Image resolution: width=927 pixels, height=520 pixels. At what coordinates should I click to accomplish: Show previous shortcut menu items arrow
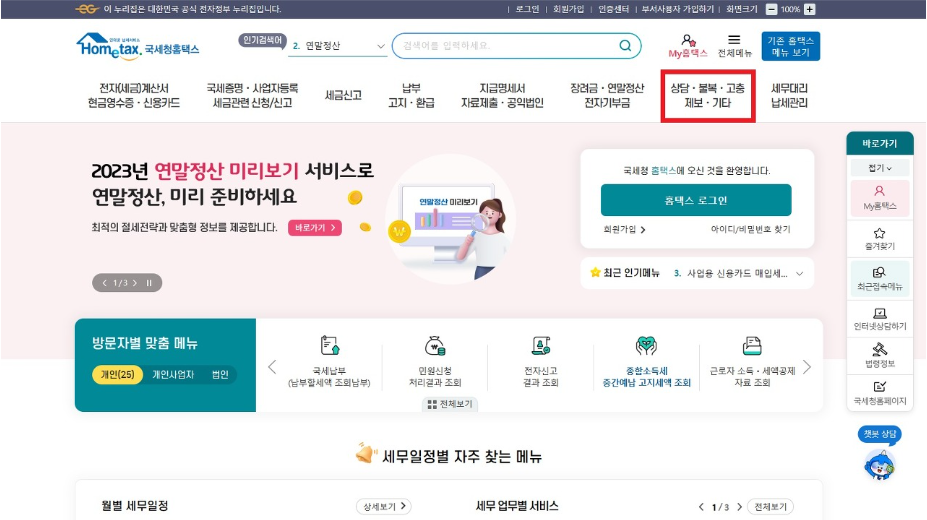tap(272, 367)
